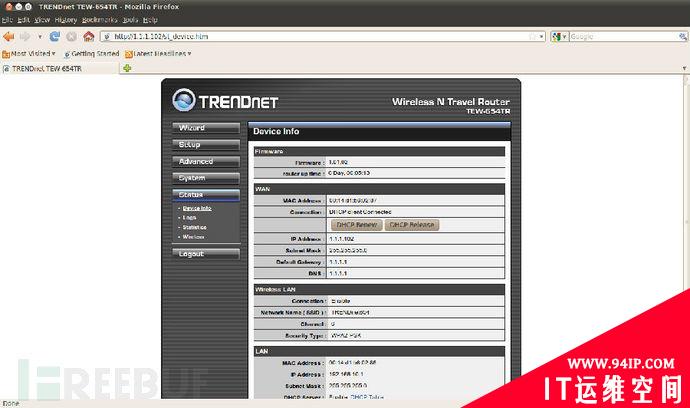Open the address bar history dropdown

(x=542, y=37)
